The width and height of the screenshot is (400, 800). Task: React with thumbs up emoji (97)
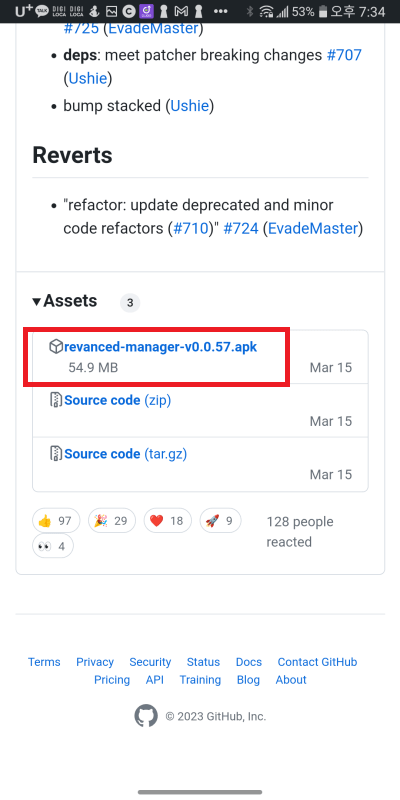coord(56,521)
